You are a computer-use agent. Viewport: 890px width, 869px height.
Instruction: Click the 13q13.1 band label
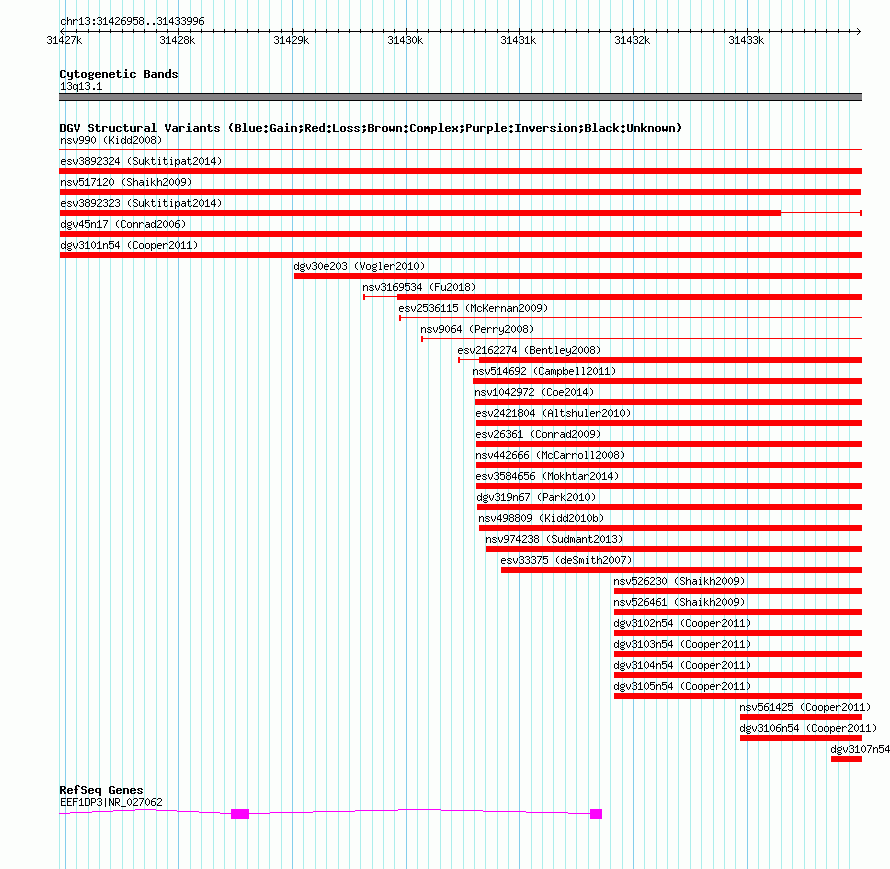point(81,86)
